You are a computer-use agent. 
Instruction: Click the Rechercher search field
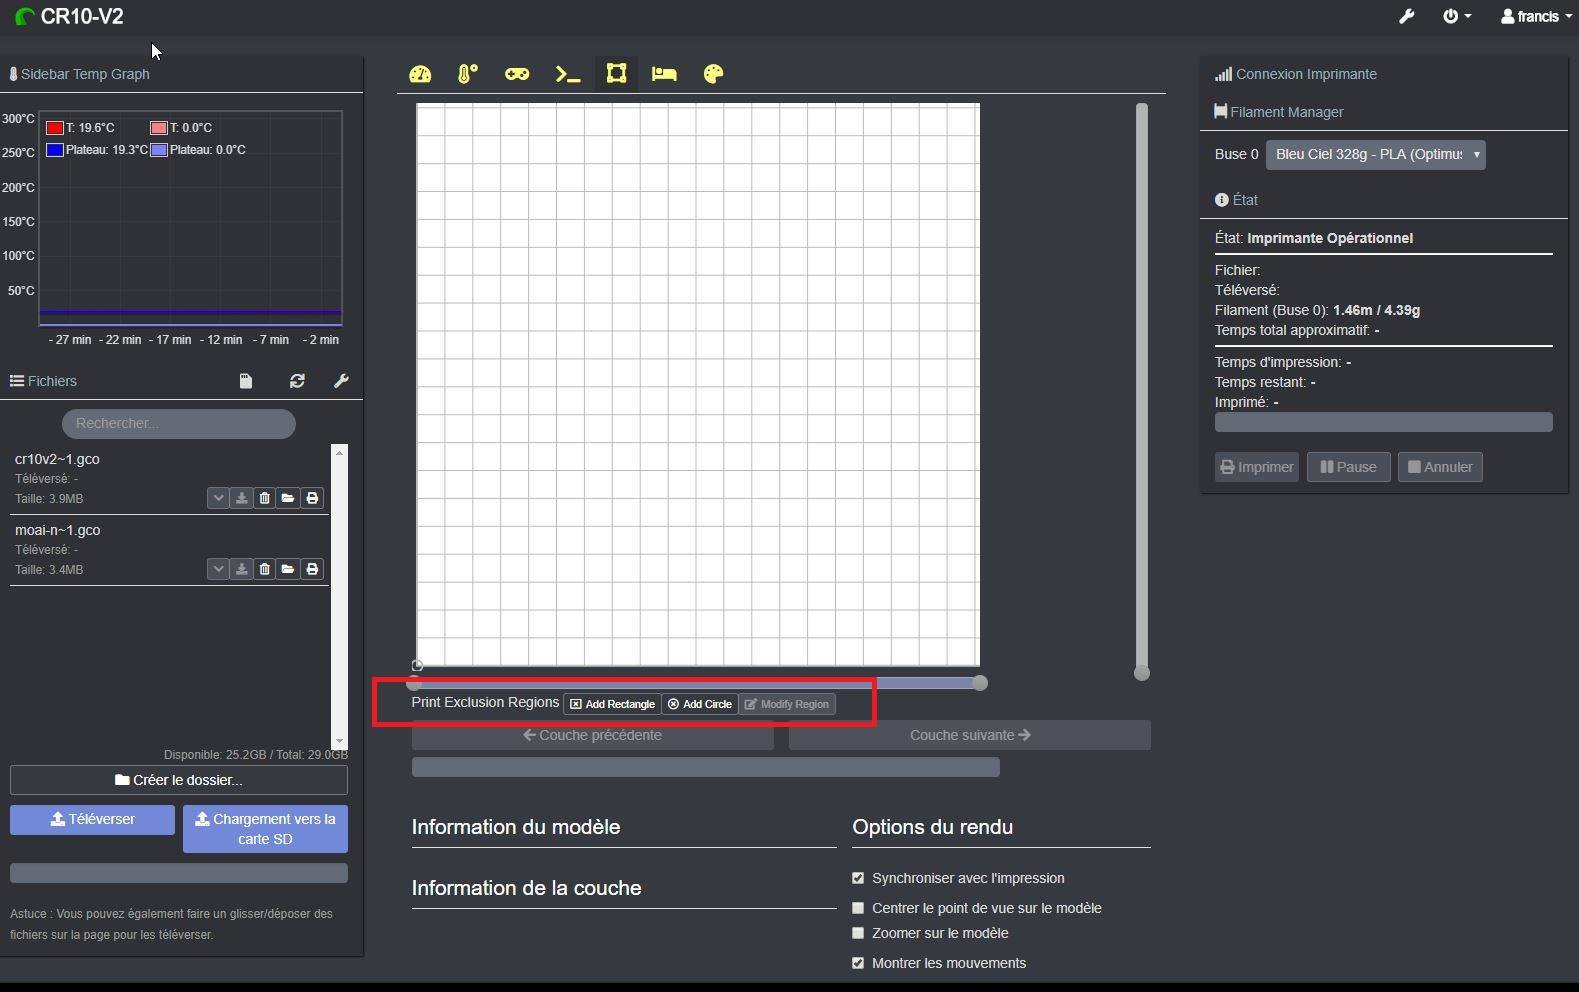click(179, 423)
